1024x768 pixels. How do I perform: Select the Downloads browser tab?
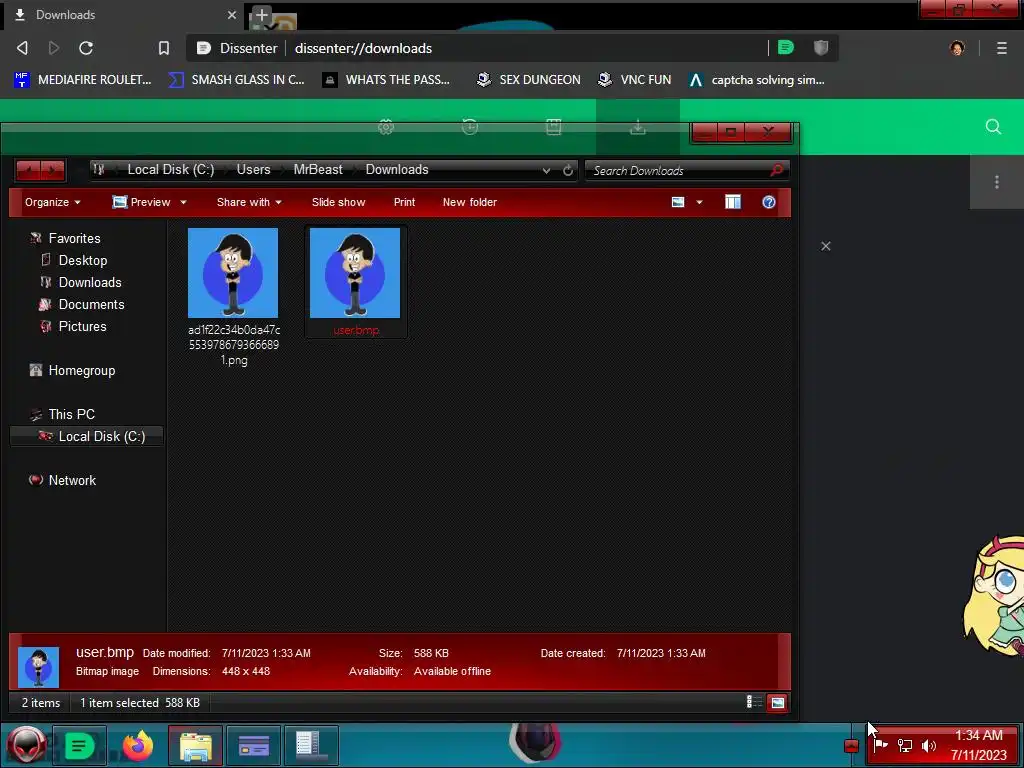[x=124, y=14]
